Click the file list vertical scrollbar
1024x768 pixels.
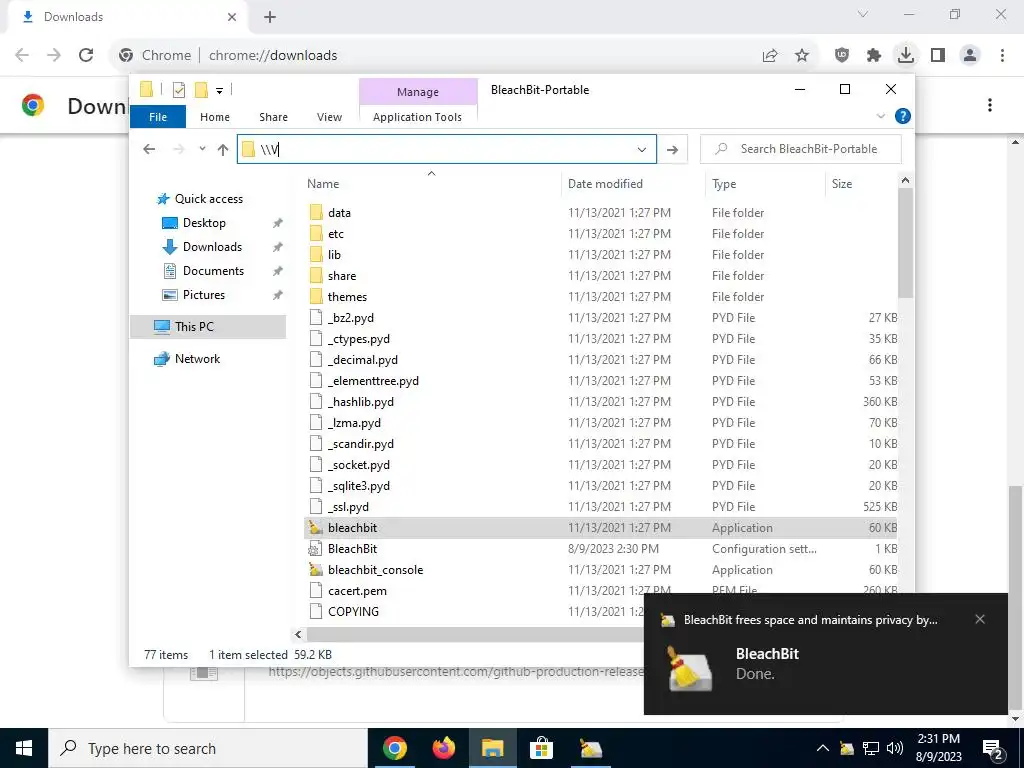[x=905, y=242]
